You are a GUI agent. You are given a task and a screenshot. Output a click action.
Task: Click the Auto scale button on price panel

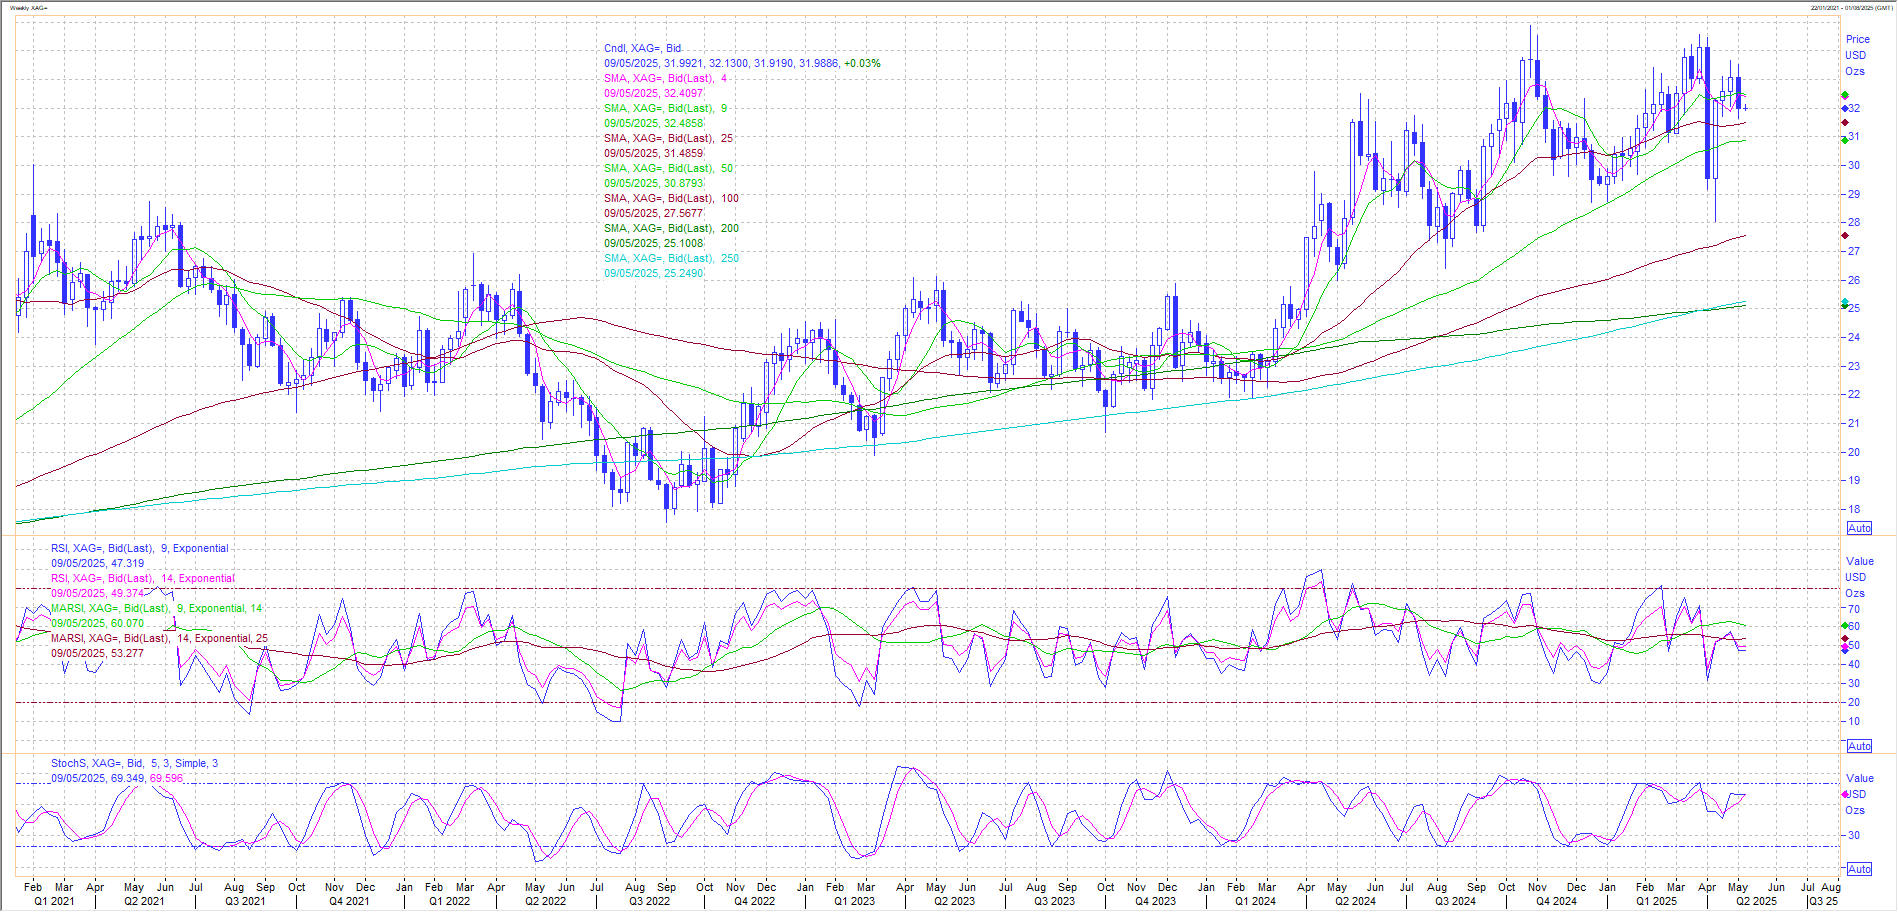[1859, 528]
